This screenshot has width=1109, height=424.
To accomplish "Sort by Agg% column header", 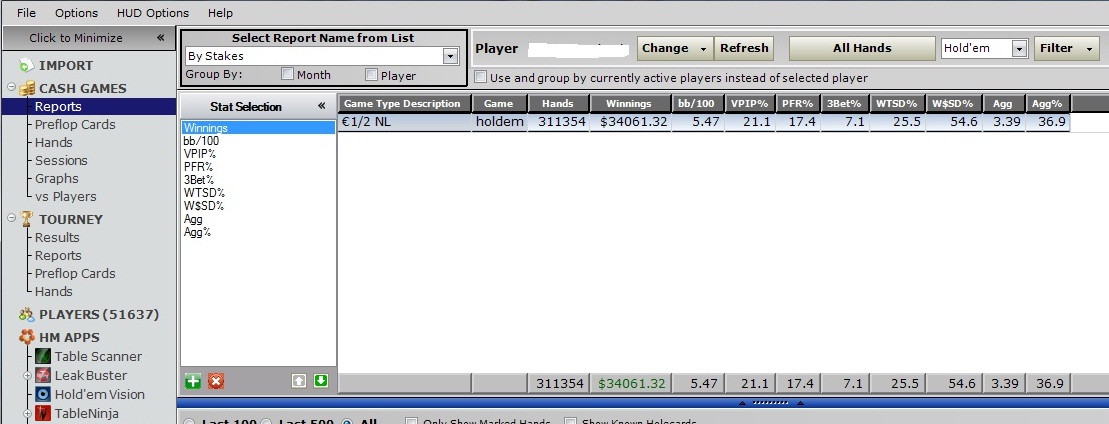I will pos(1047,103).
